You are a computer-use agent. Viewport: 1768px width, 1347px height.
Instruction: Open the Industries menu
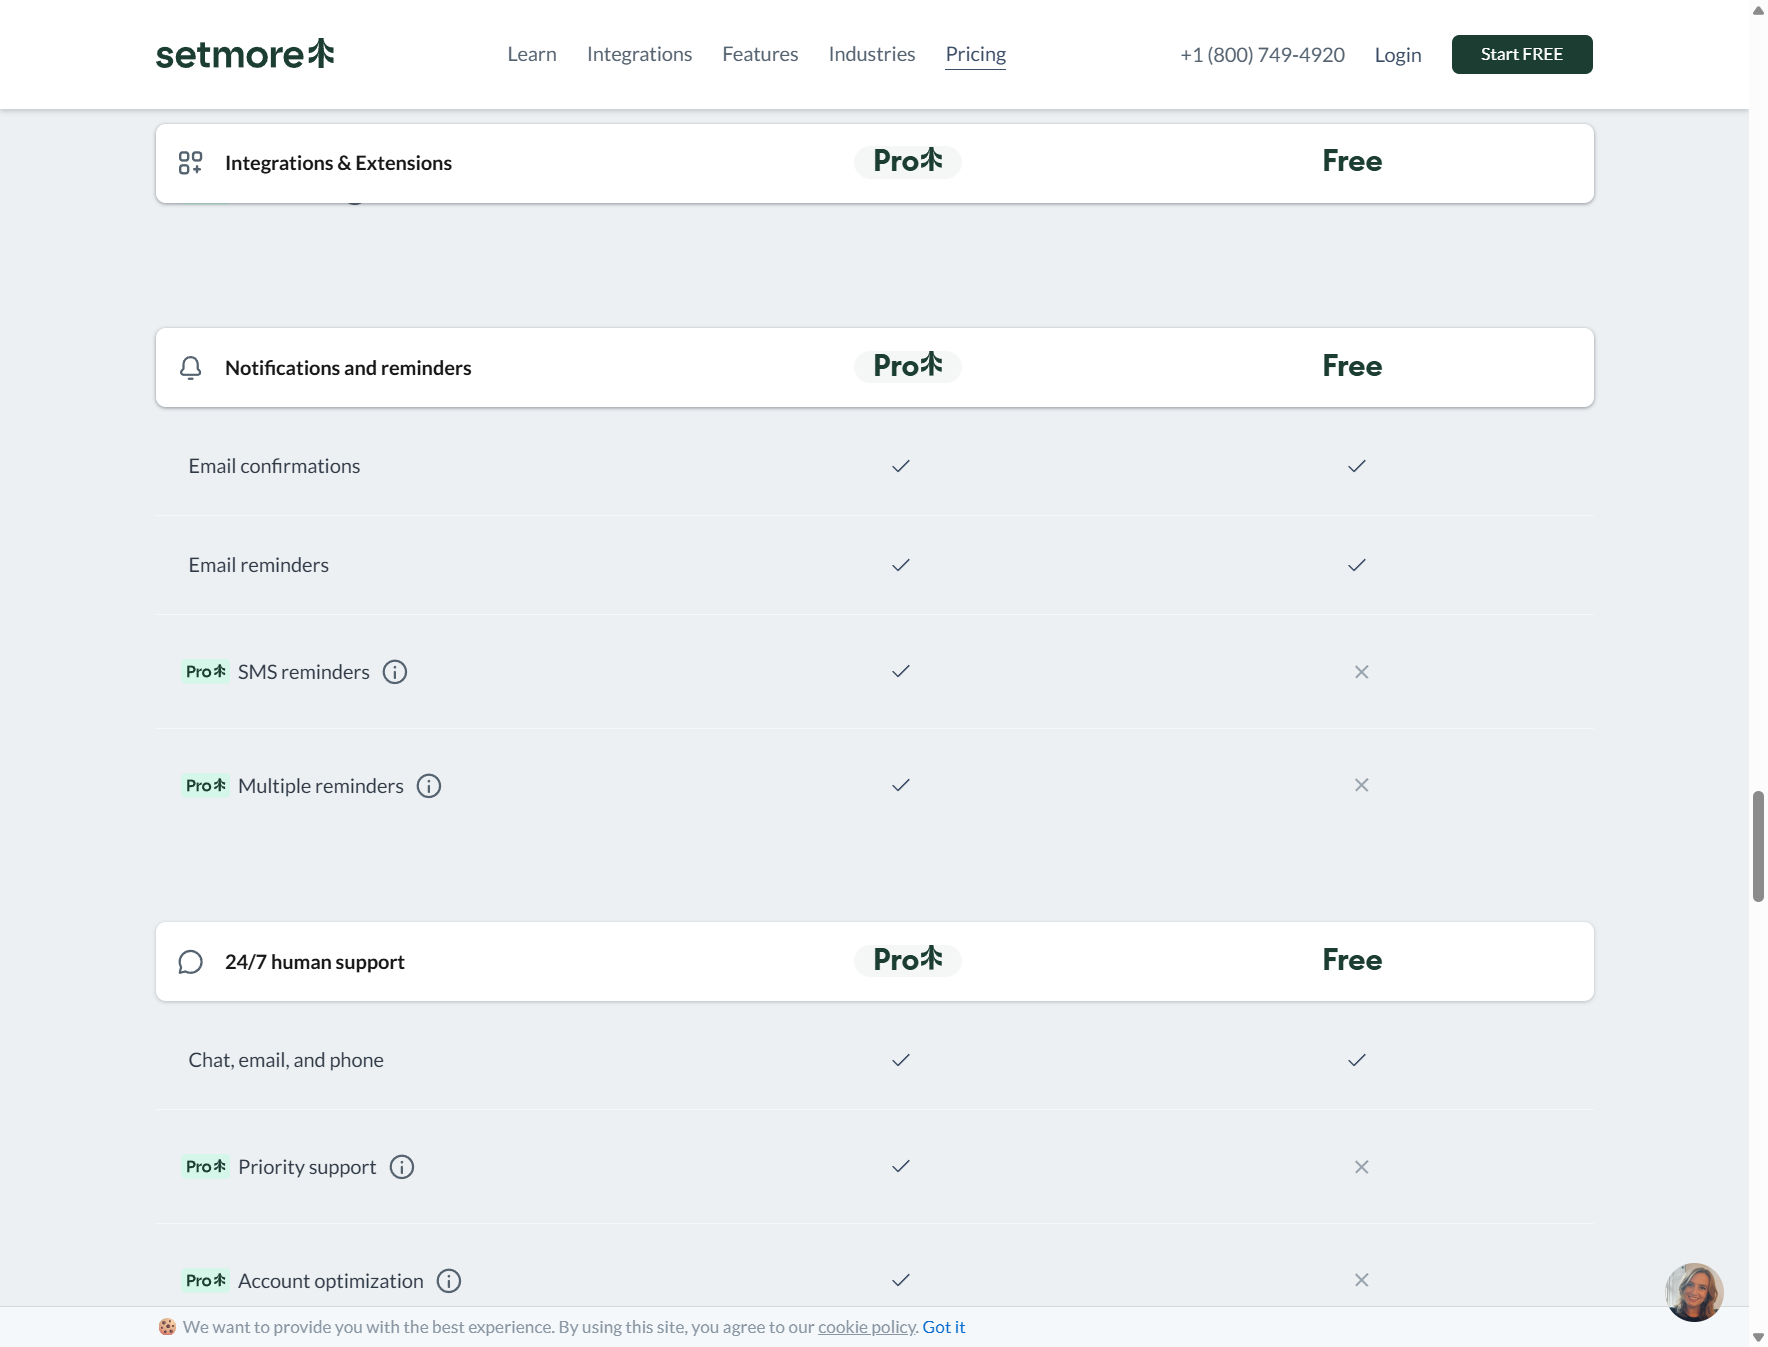(x=872, y=54)
